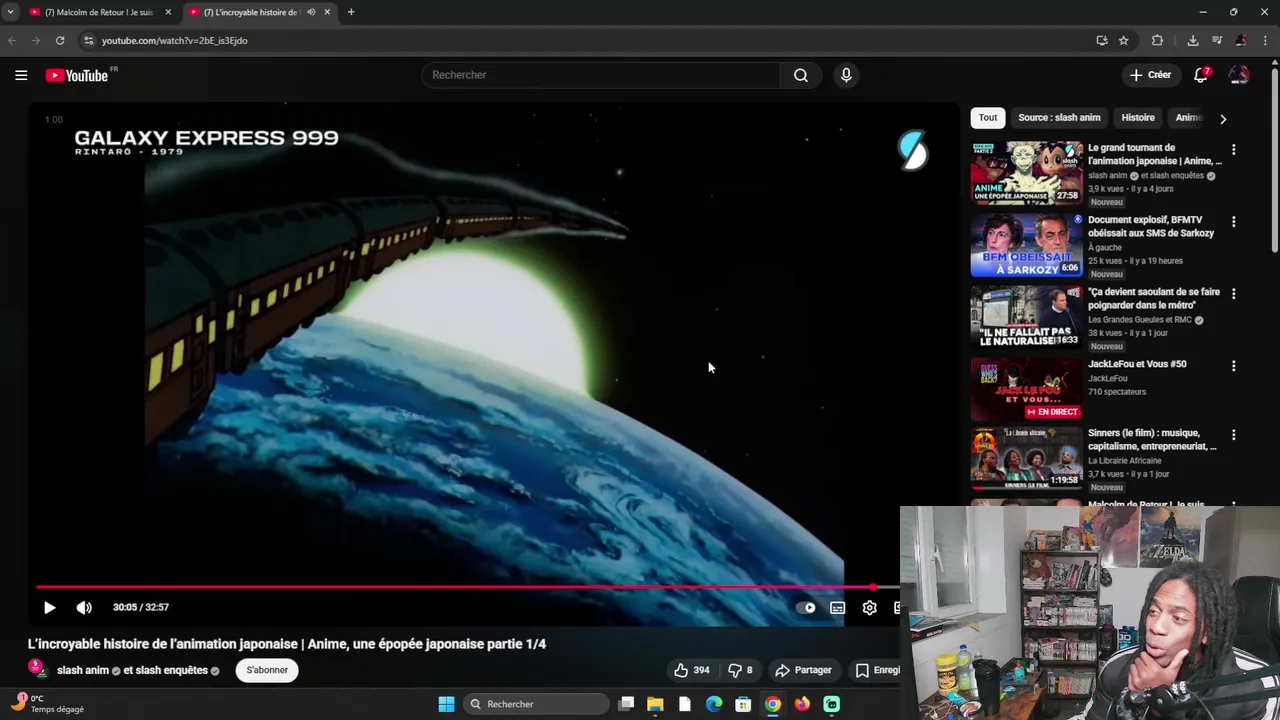Focus the Rechercher search field on YouTube
Image resolution: width=1280 pixels, height=720 pixels.
[601, 75]
